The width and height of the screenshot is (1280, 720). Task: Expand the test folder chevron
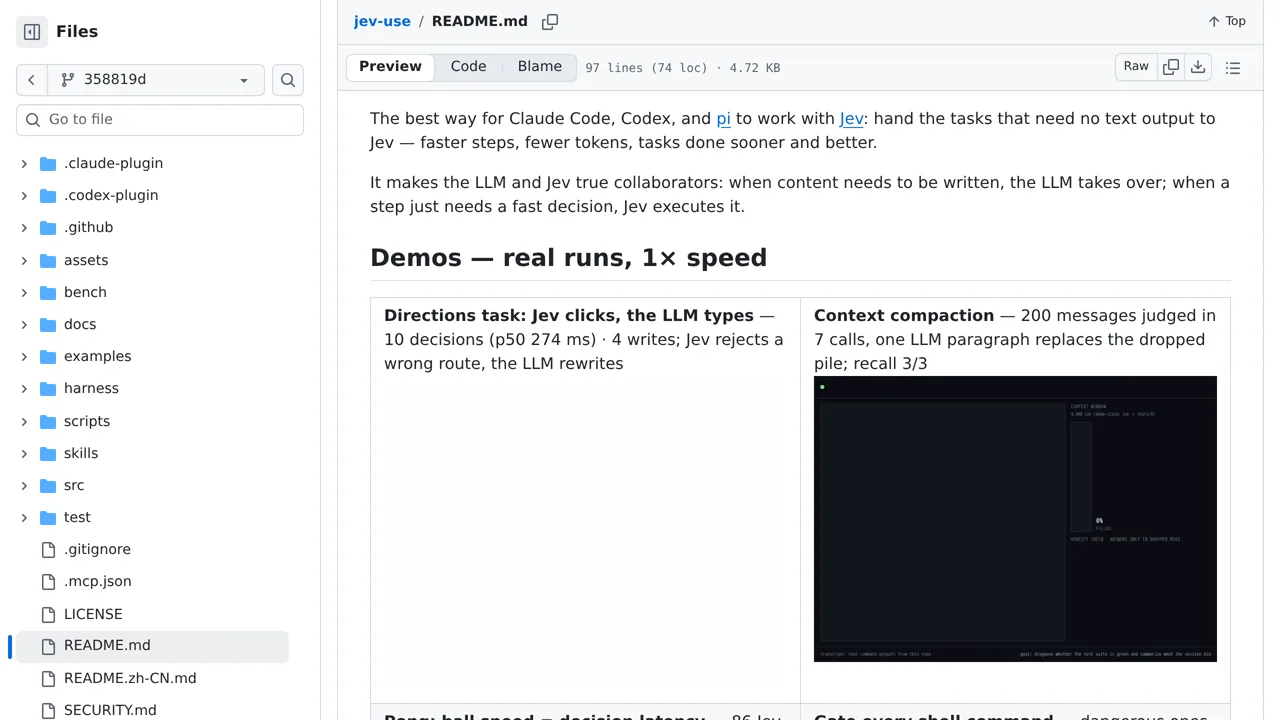tap(24, 517)
